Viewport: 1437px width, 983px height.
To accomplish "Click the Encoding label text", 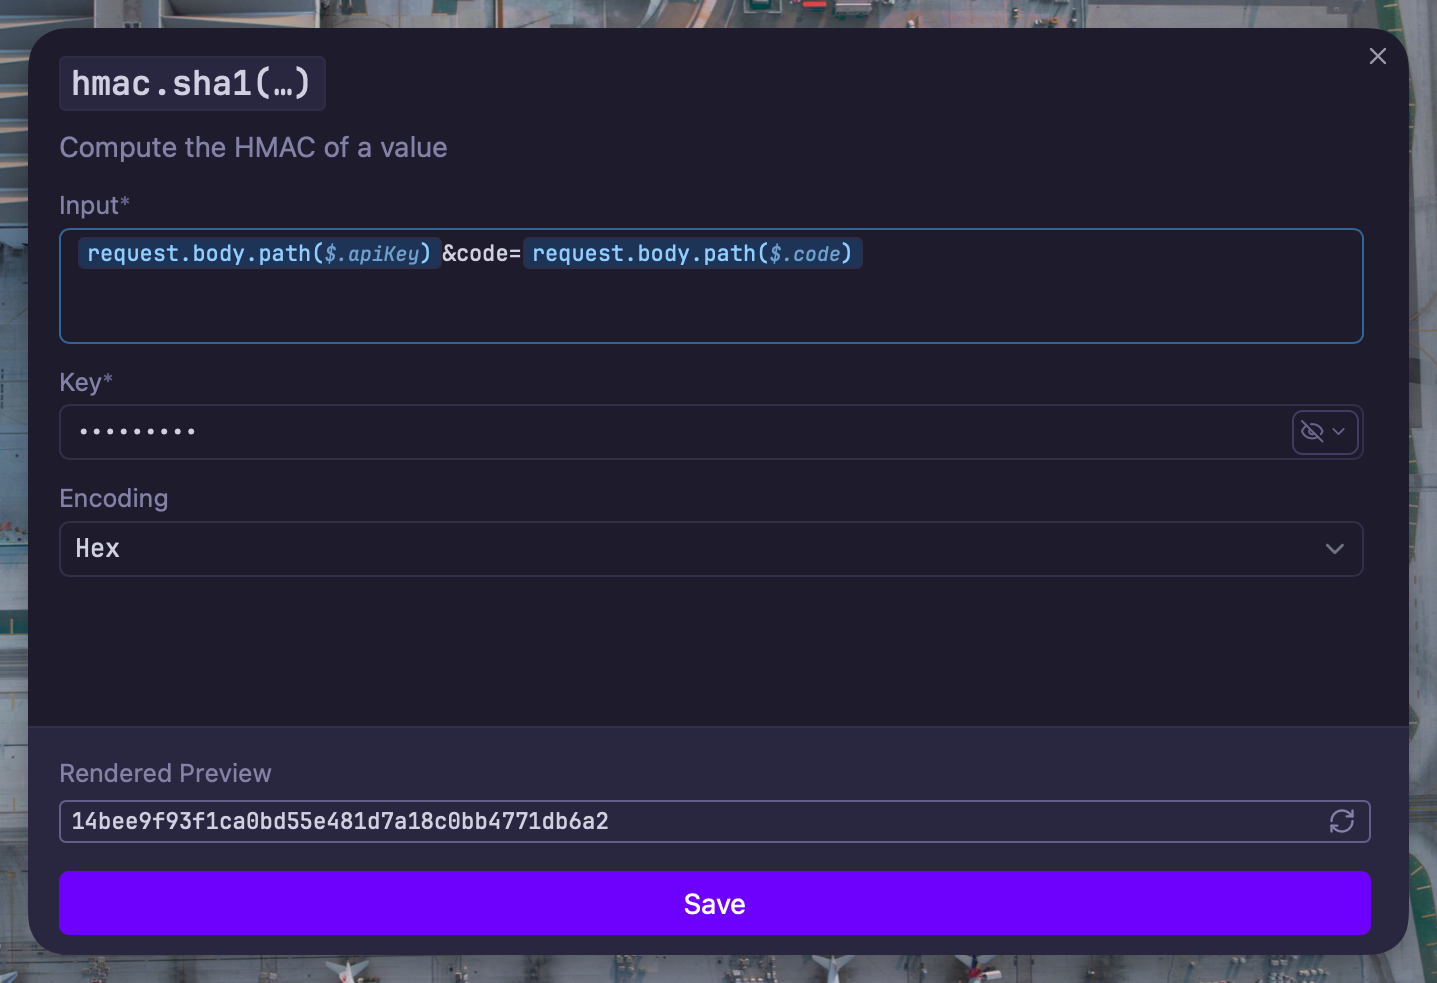I will [x=114, y=498].
